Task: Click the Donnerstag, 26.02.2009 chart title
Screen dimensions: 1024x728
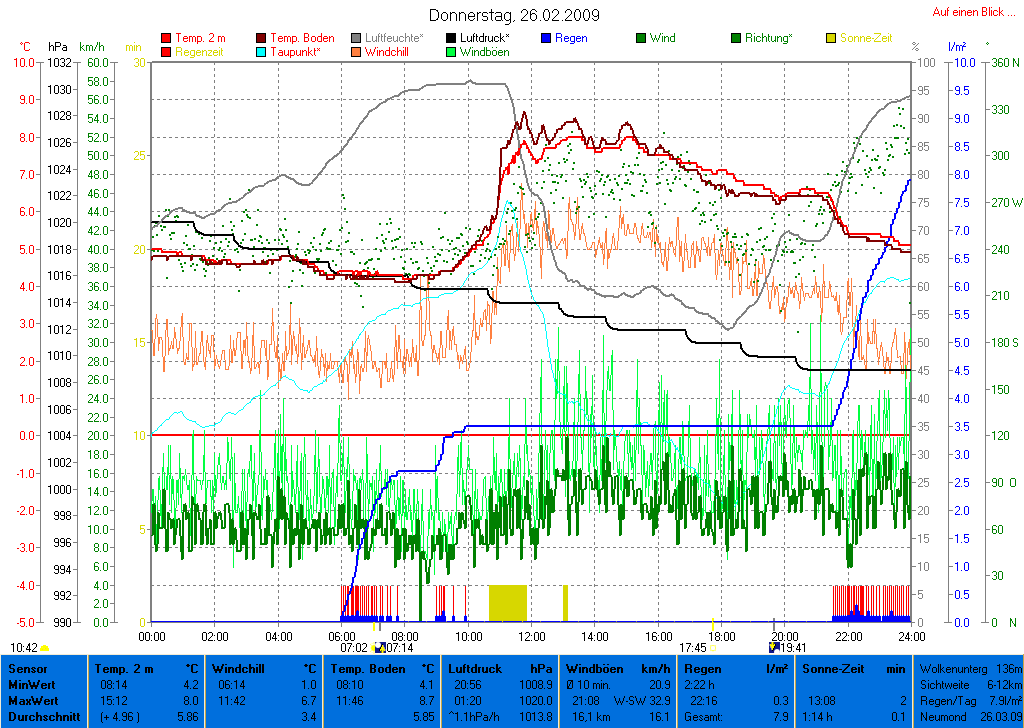Action: pyautogui.click(x=512, y=15)
